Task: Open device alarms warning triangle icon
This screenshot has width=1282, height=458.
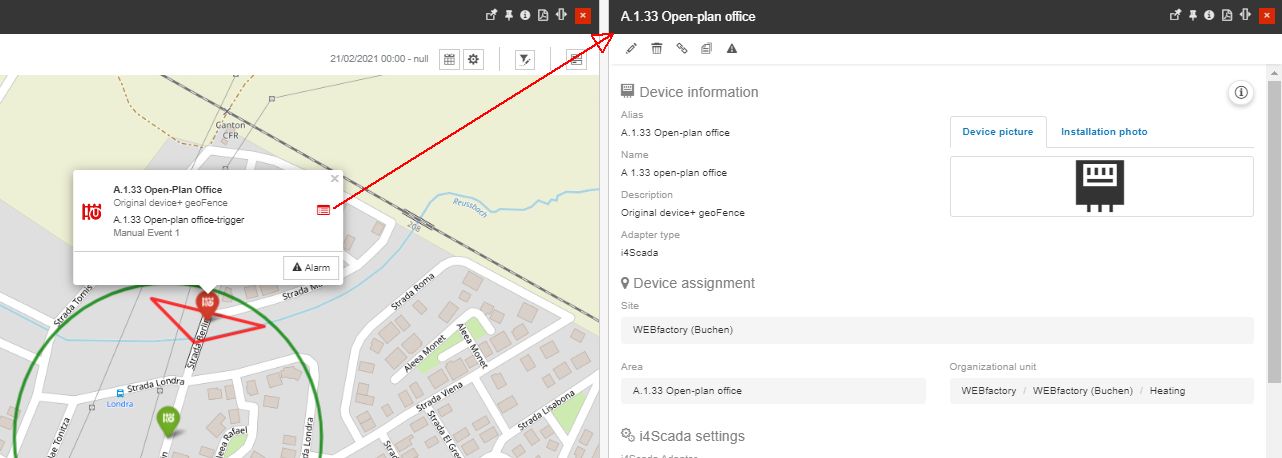Action: click(x=731, y=48)
